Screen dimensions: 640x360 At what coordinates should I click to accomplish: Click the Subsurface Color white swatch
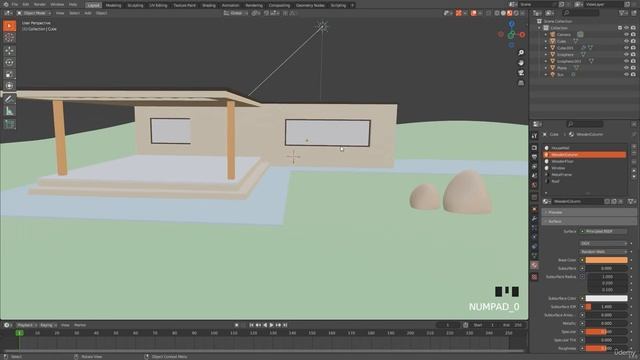[x=606, y=298]
